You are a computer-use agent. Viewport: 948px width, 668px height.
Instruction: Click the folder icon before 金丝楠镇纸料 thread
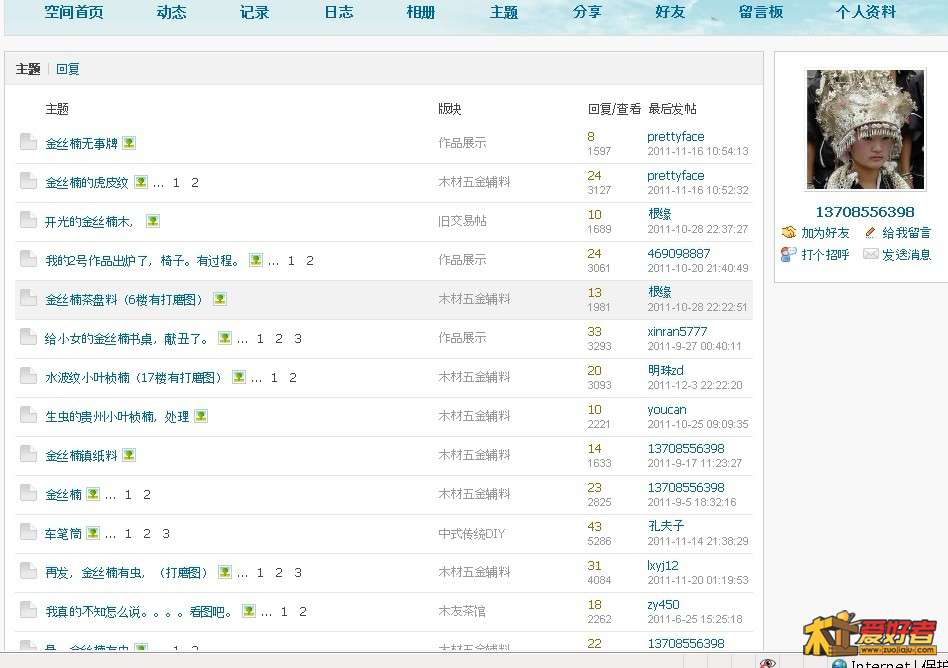(28, 454)
